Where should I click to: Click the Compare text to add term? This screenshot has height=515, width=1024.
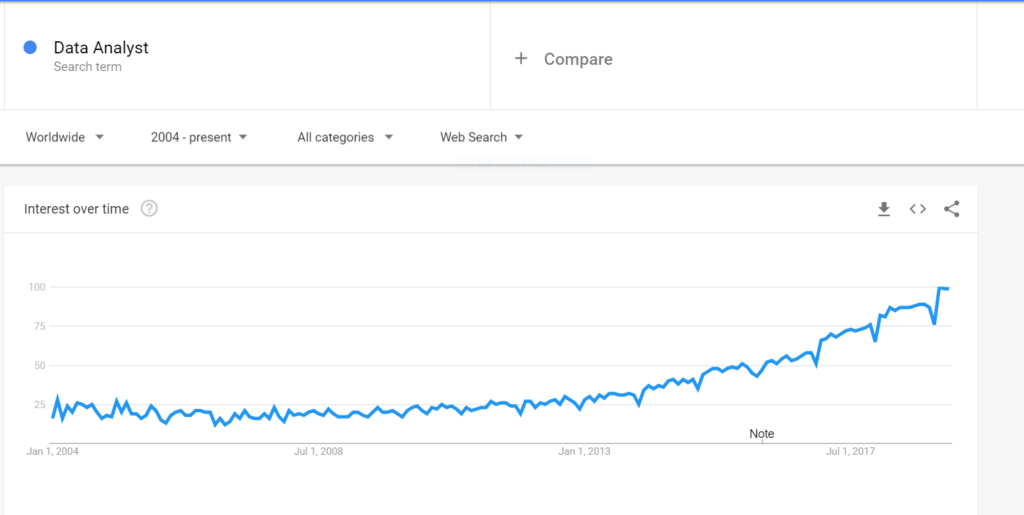coord(578,59)
